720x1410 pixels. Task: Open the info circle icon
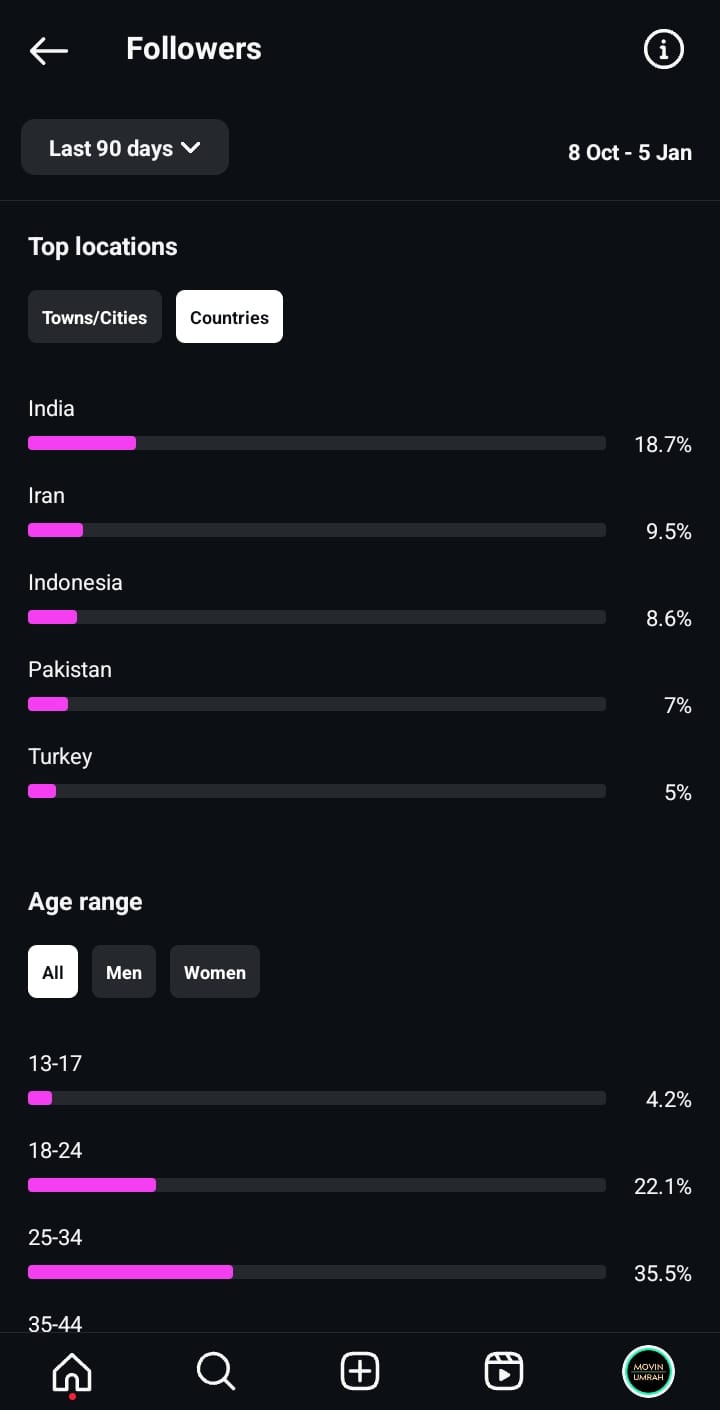(663, 49)
